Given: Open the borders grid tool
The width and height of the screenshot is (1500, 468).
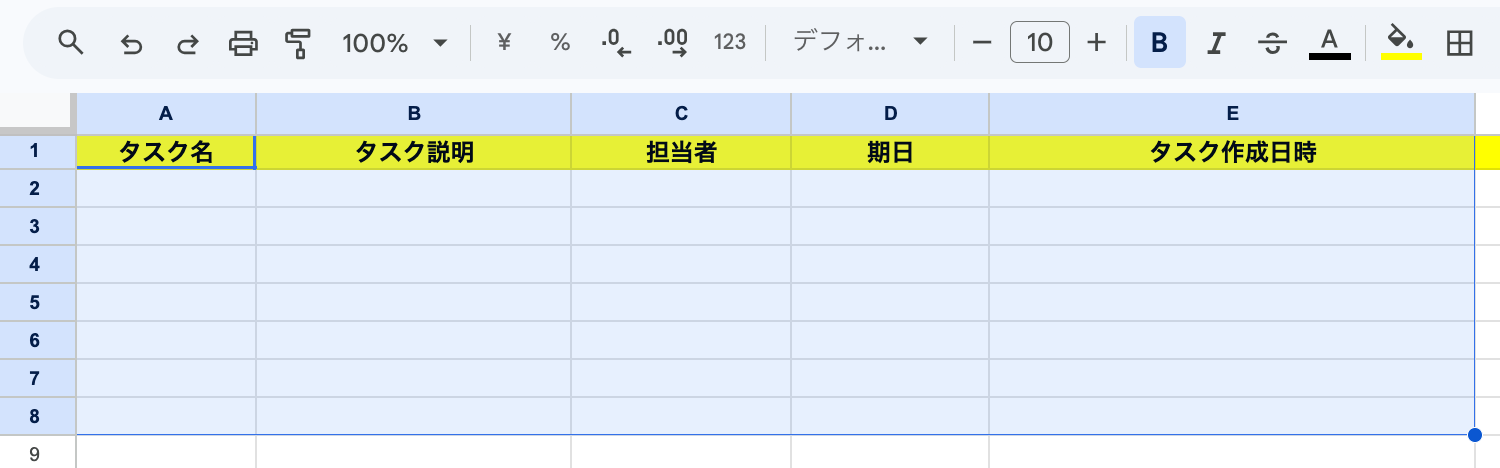Looking at the screenshot, I should pos(1460,42).
